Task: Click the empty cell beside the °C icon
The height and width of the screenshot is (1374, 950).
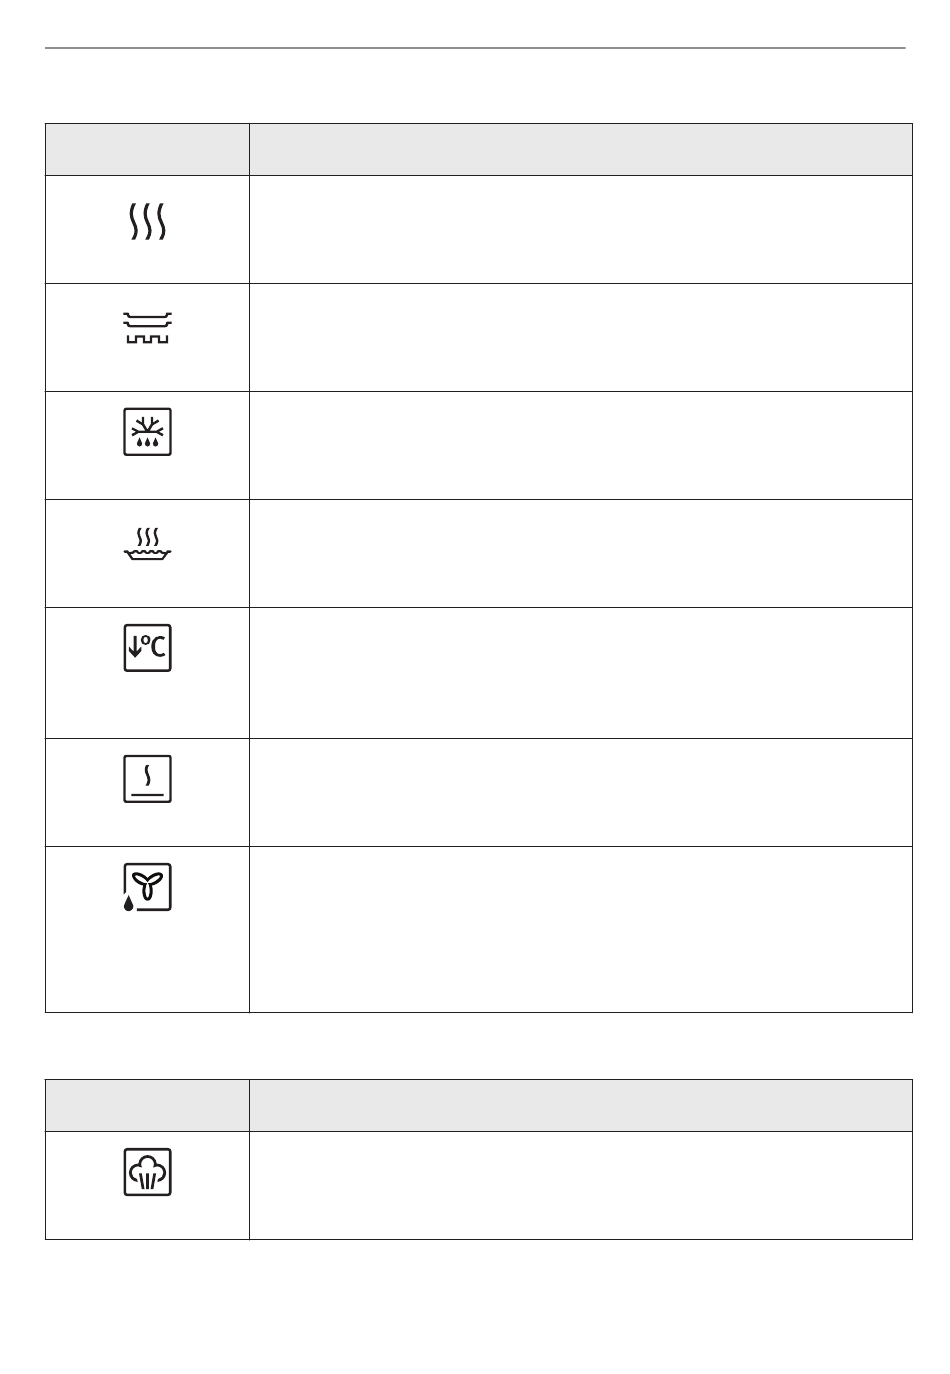Action: [x=581, y=673]
